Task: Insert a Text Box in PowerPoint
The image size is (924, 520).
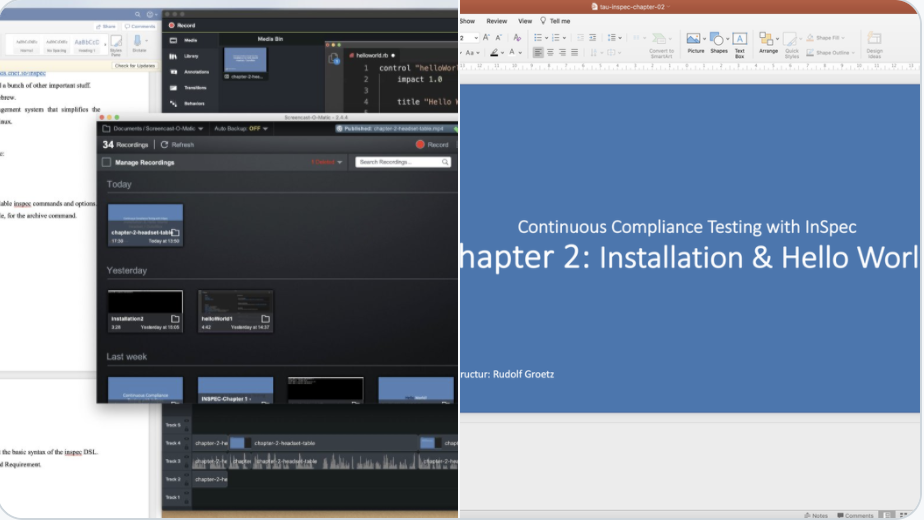Action: click(x=740, y=44)
